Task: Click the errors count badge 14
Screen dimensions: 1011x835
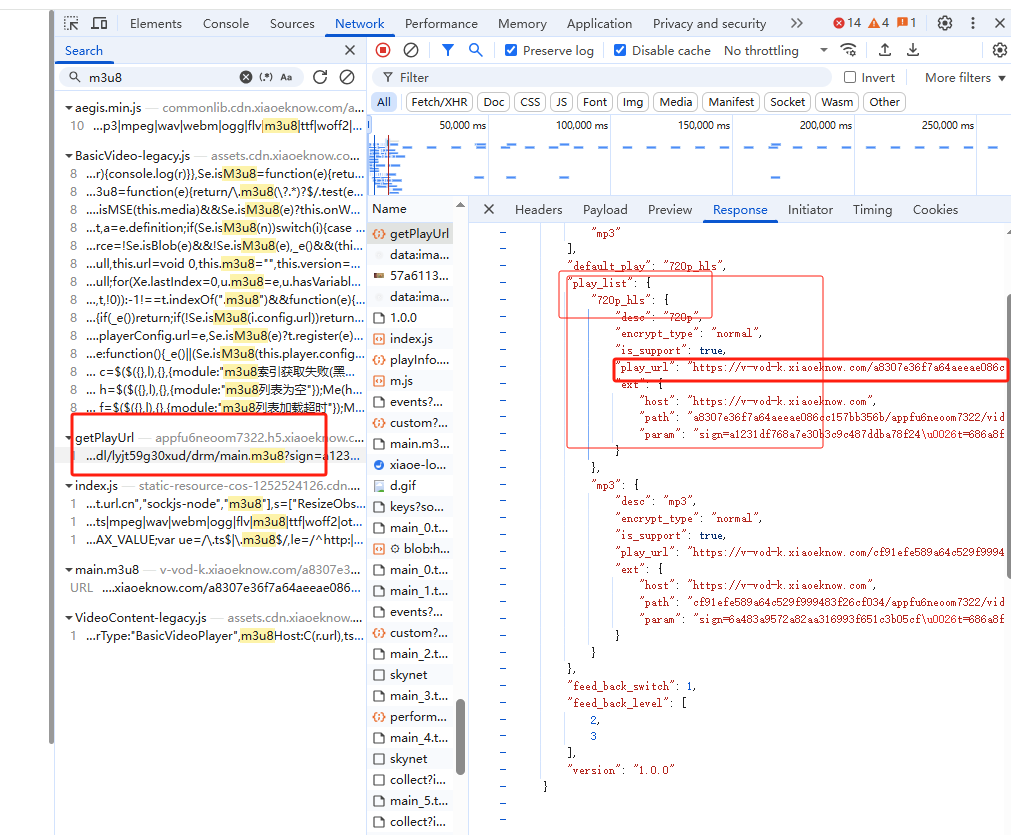Action: 847,23
